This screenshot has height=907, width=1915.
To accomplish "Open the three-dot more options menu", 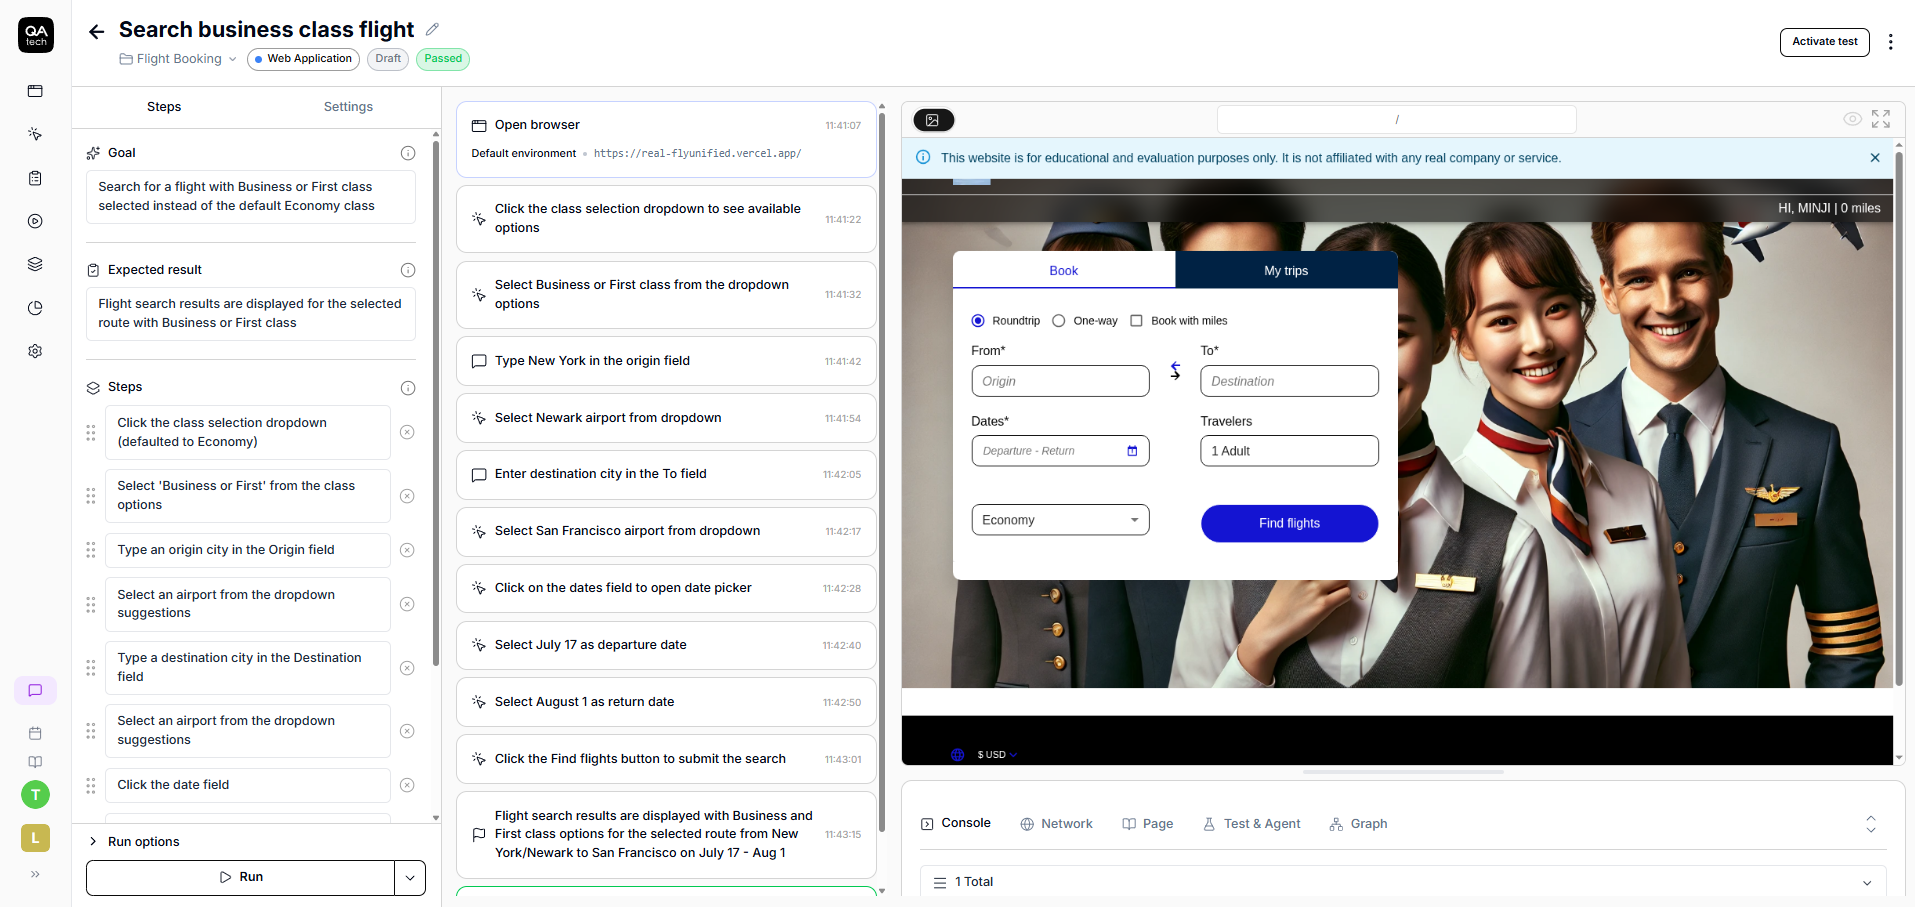I will [1890, 42].
